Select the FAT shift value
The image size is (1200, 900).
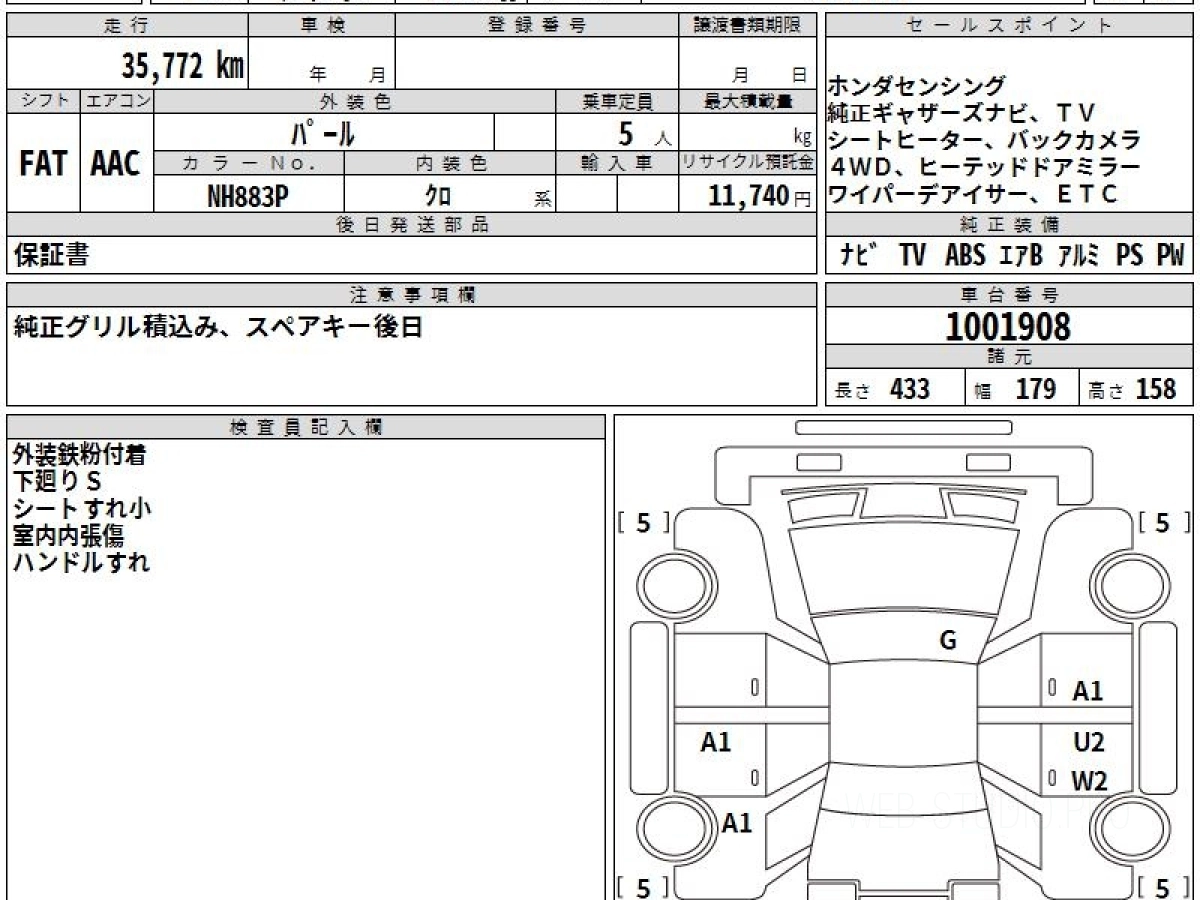[43, 164]
